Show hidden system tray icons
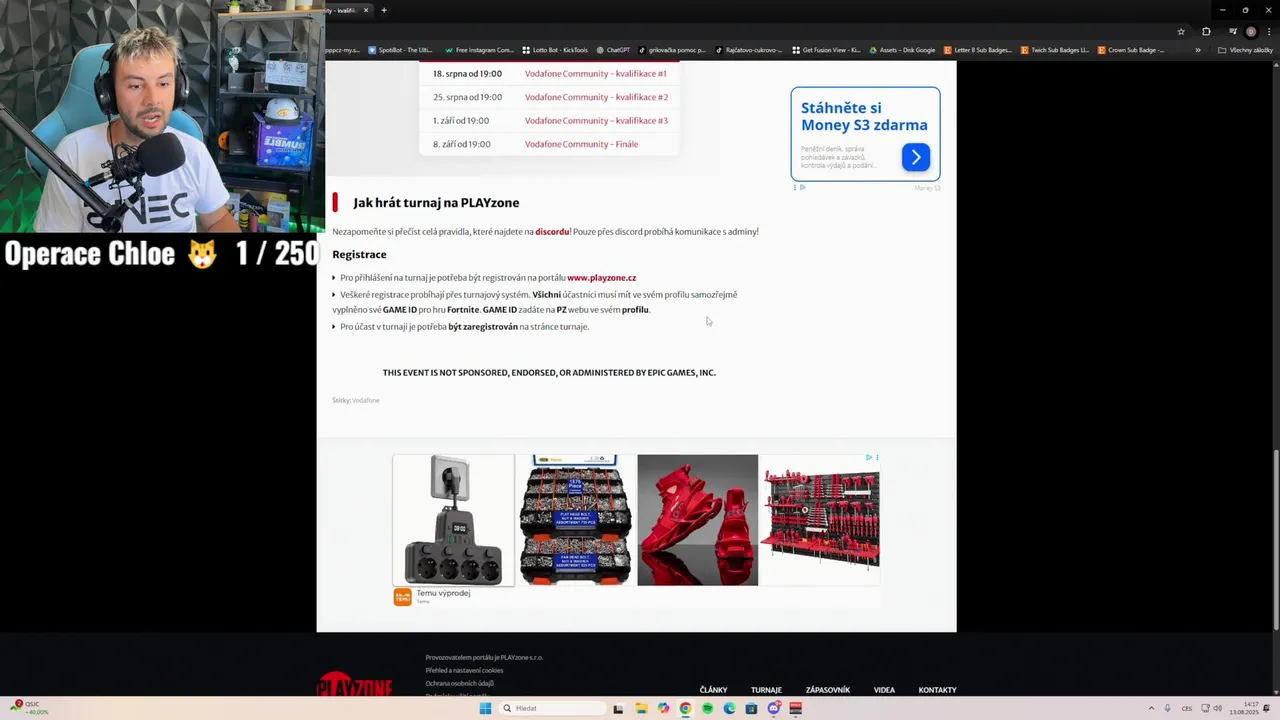 click(x=1151, y=708)
